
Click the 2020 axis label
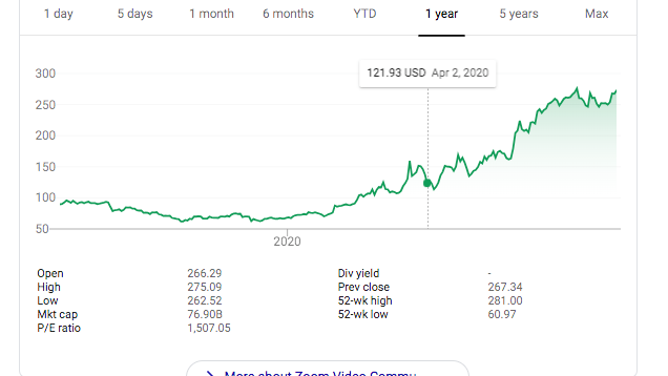[x=287, y=241]
